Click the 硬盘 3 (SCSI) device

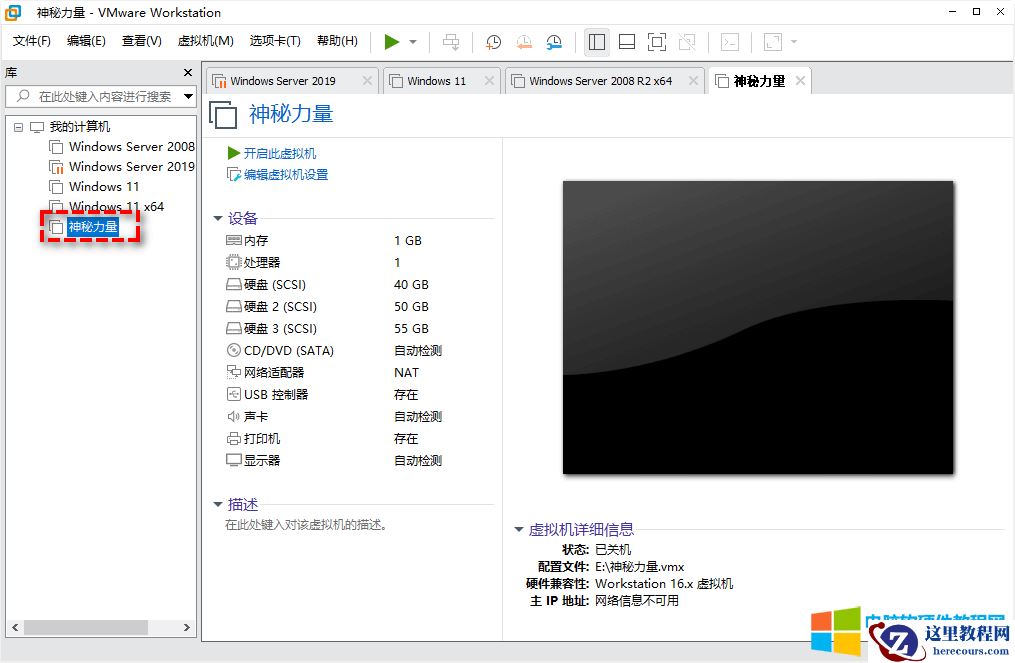click(x=328, y=329)
